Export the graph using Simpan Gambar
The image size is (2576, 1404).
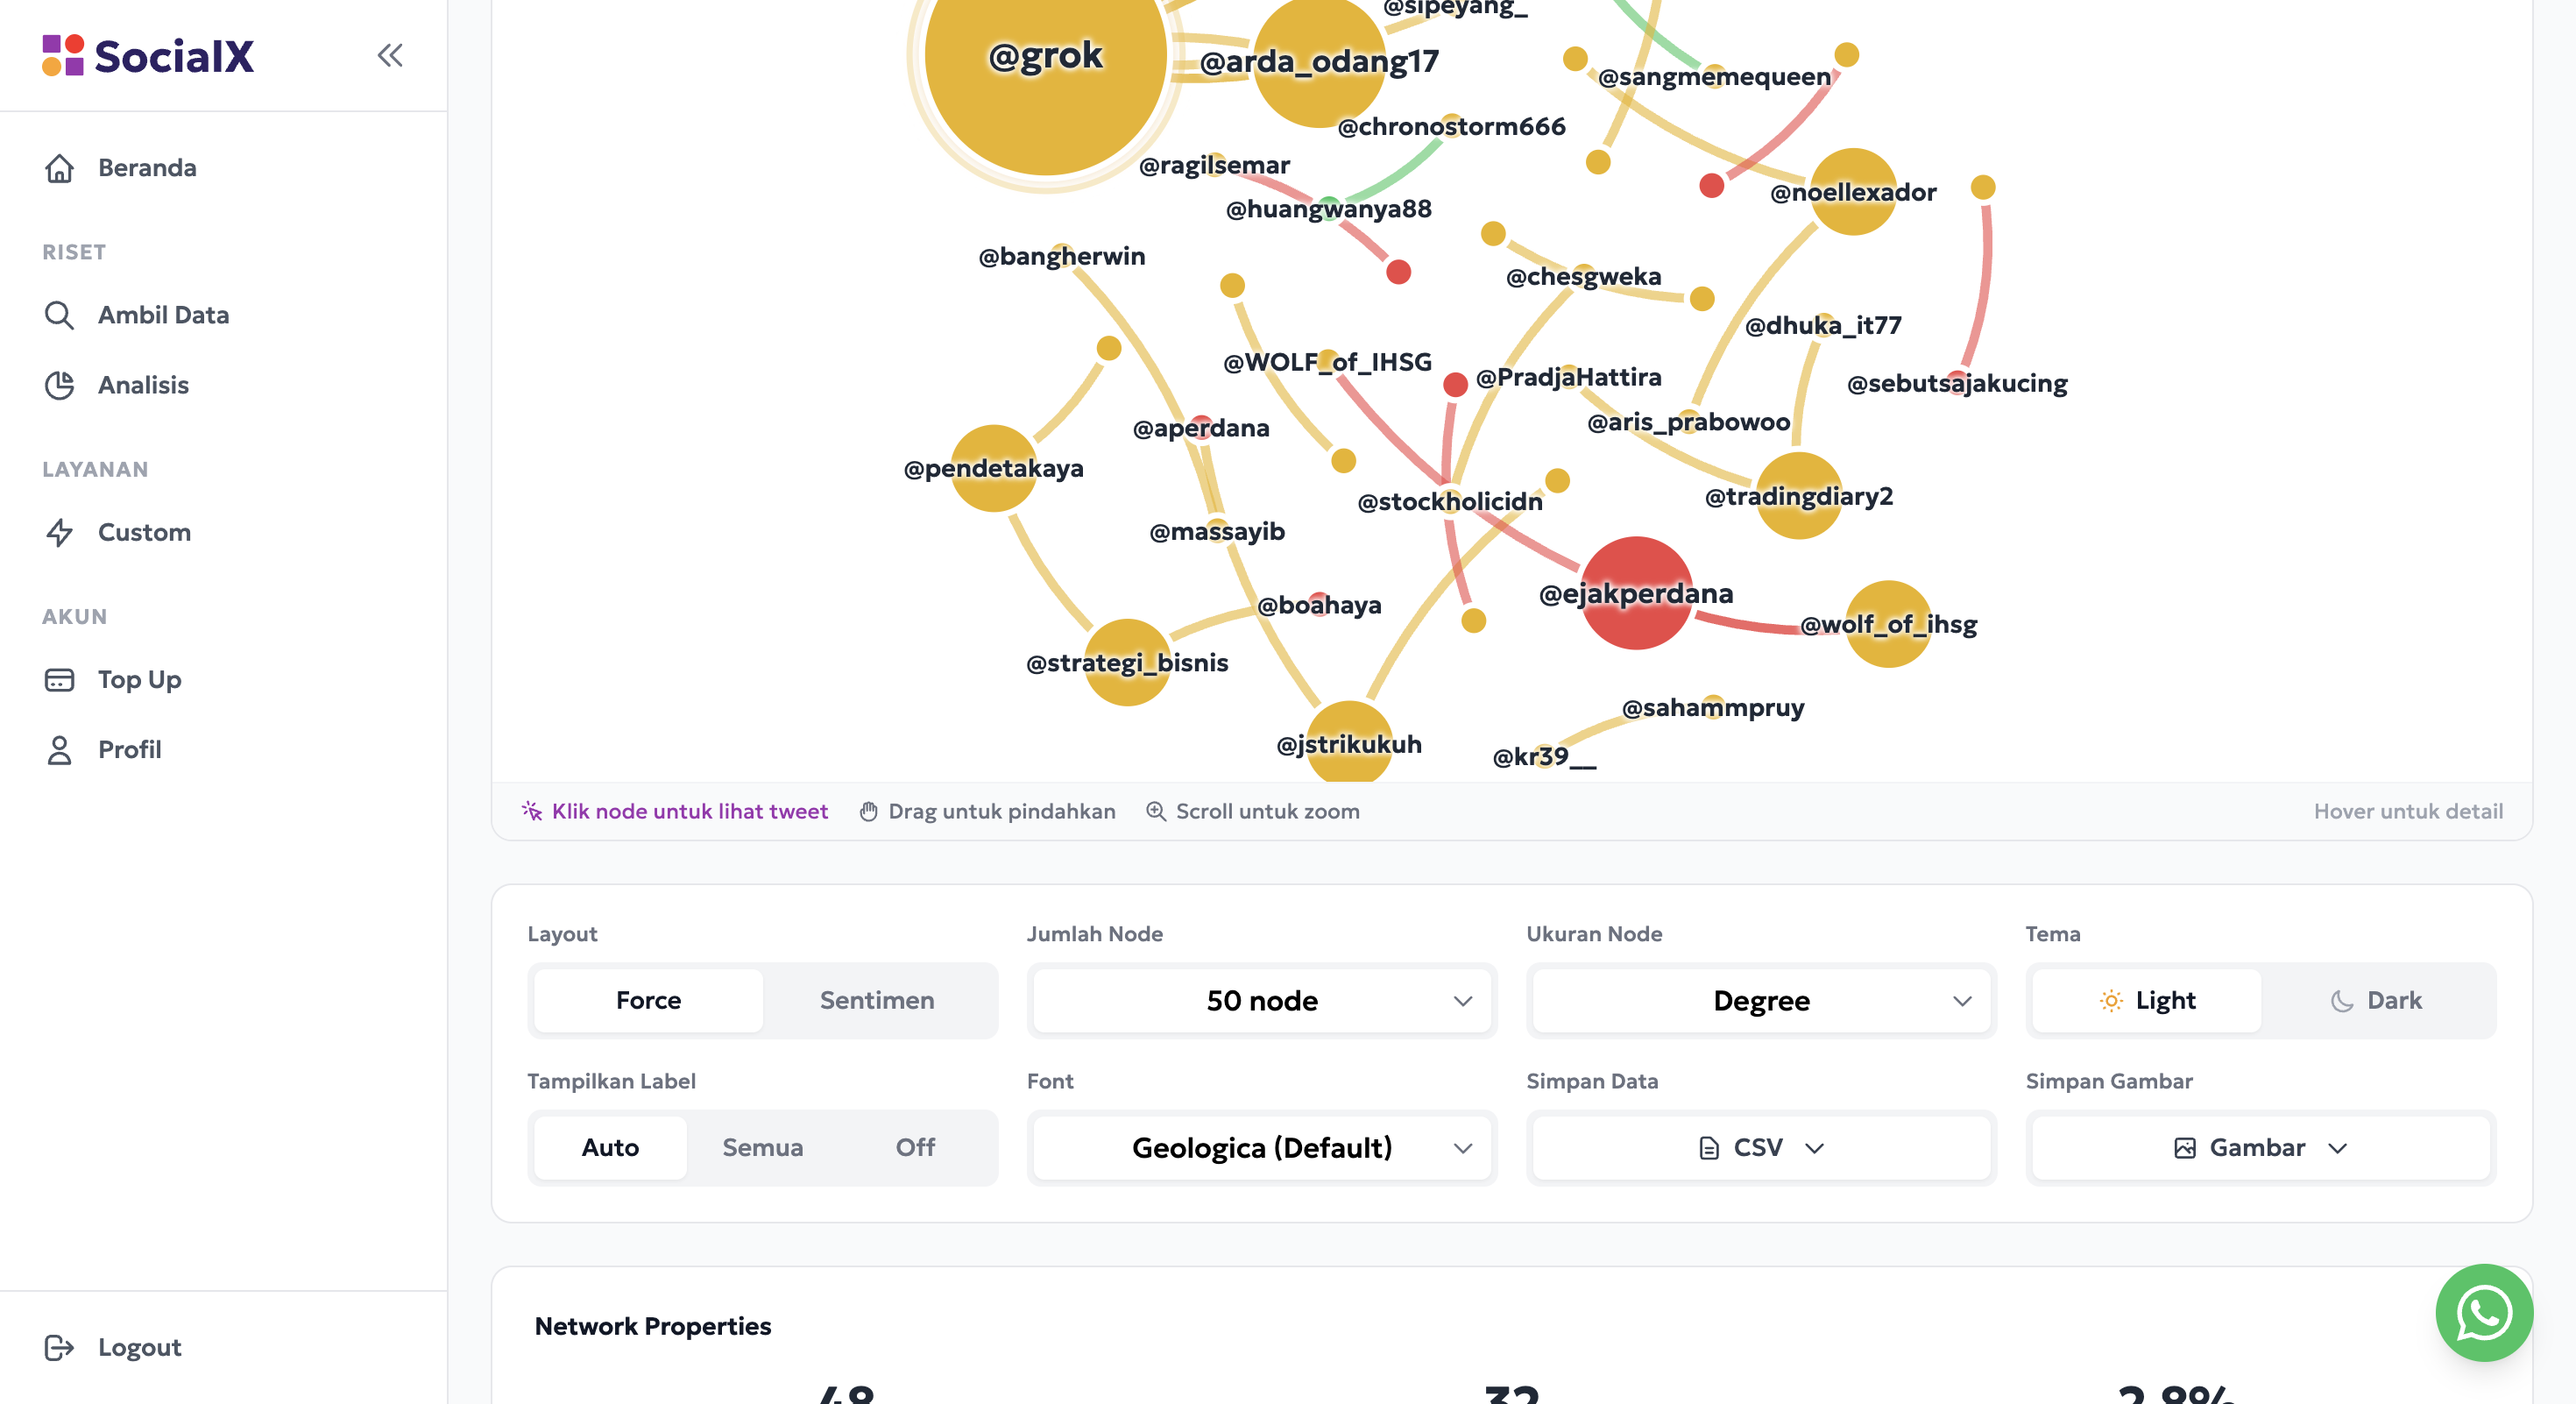pyautogui.click(x=2259, y=1147)
